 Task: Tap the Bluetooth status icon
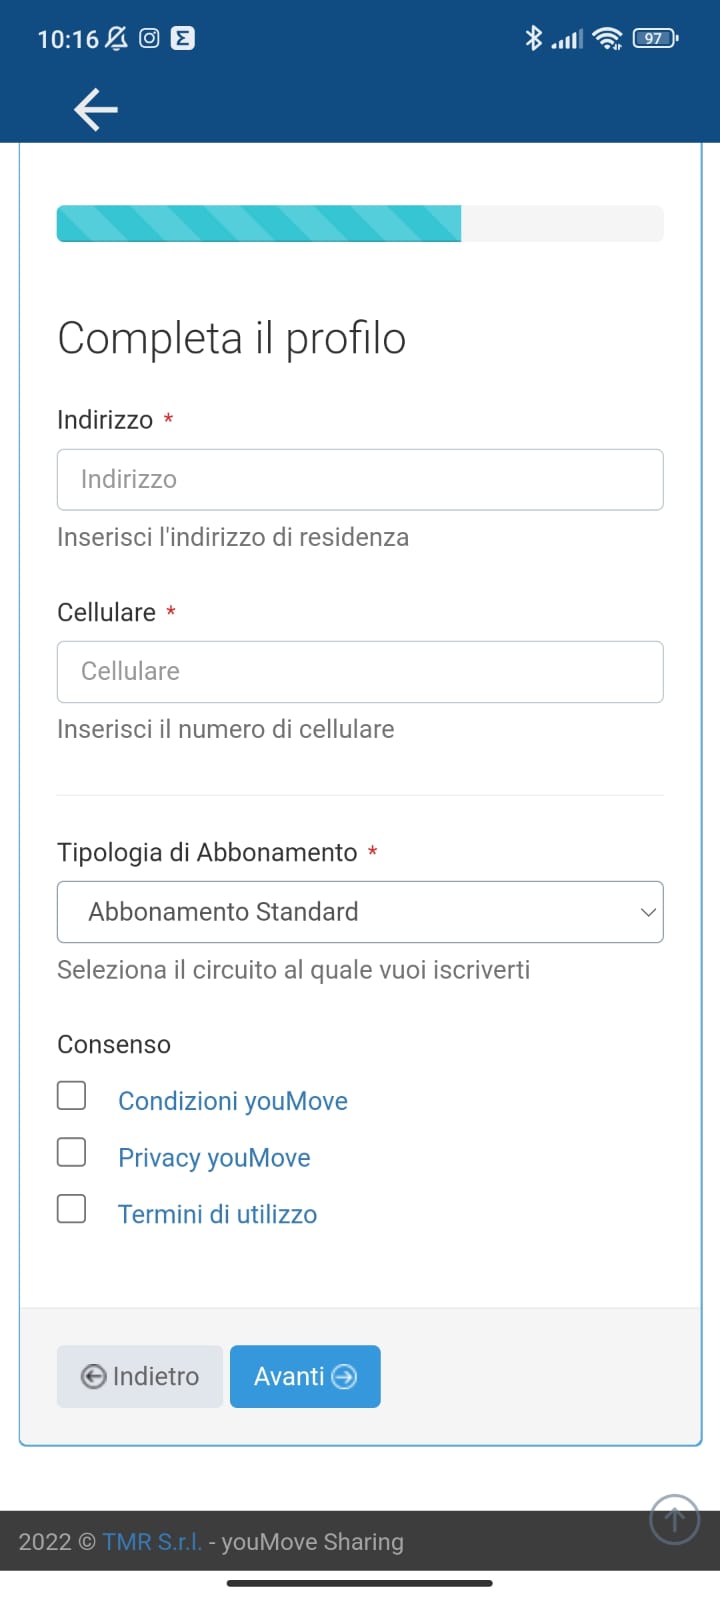tap(533, 39)
